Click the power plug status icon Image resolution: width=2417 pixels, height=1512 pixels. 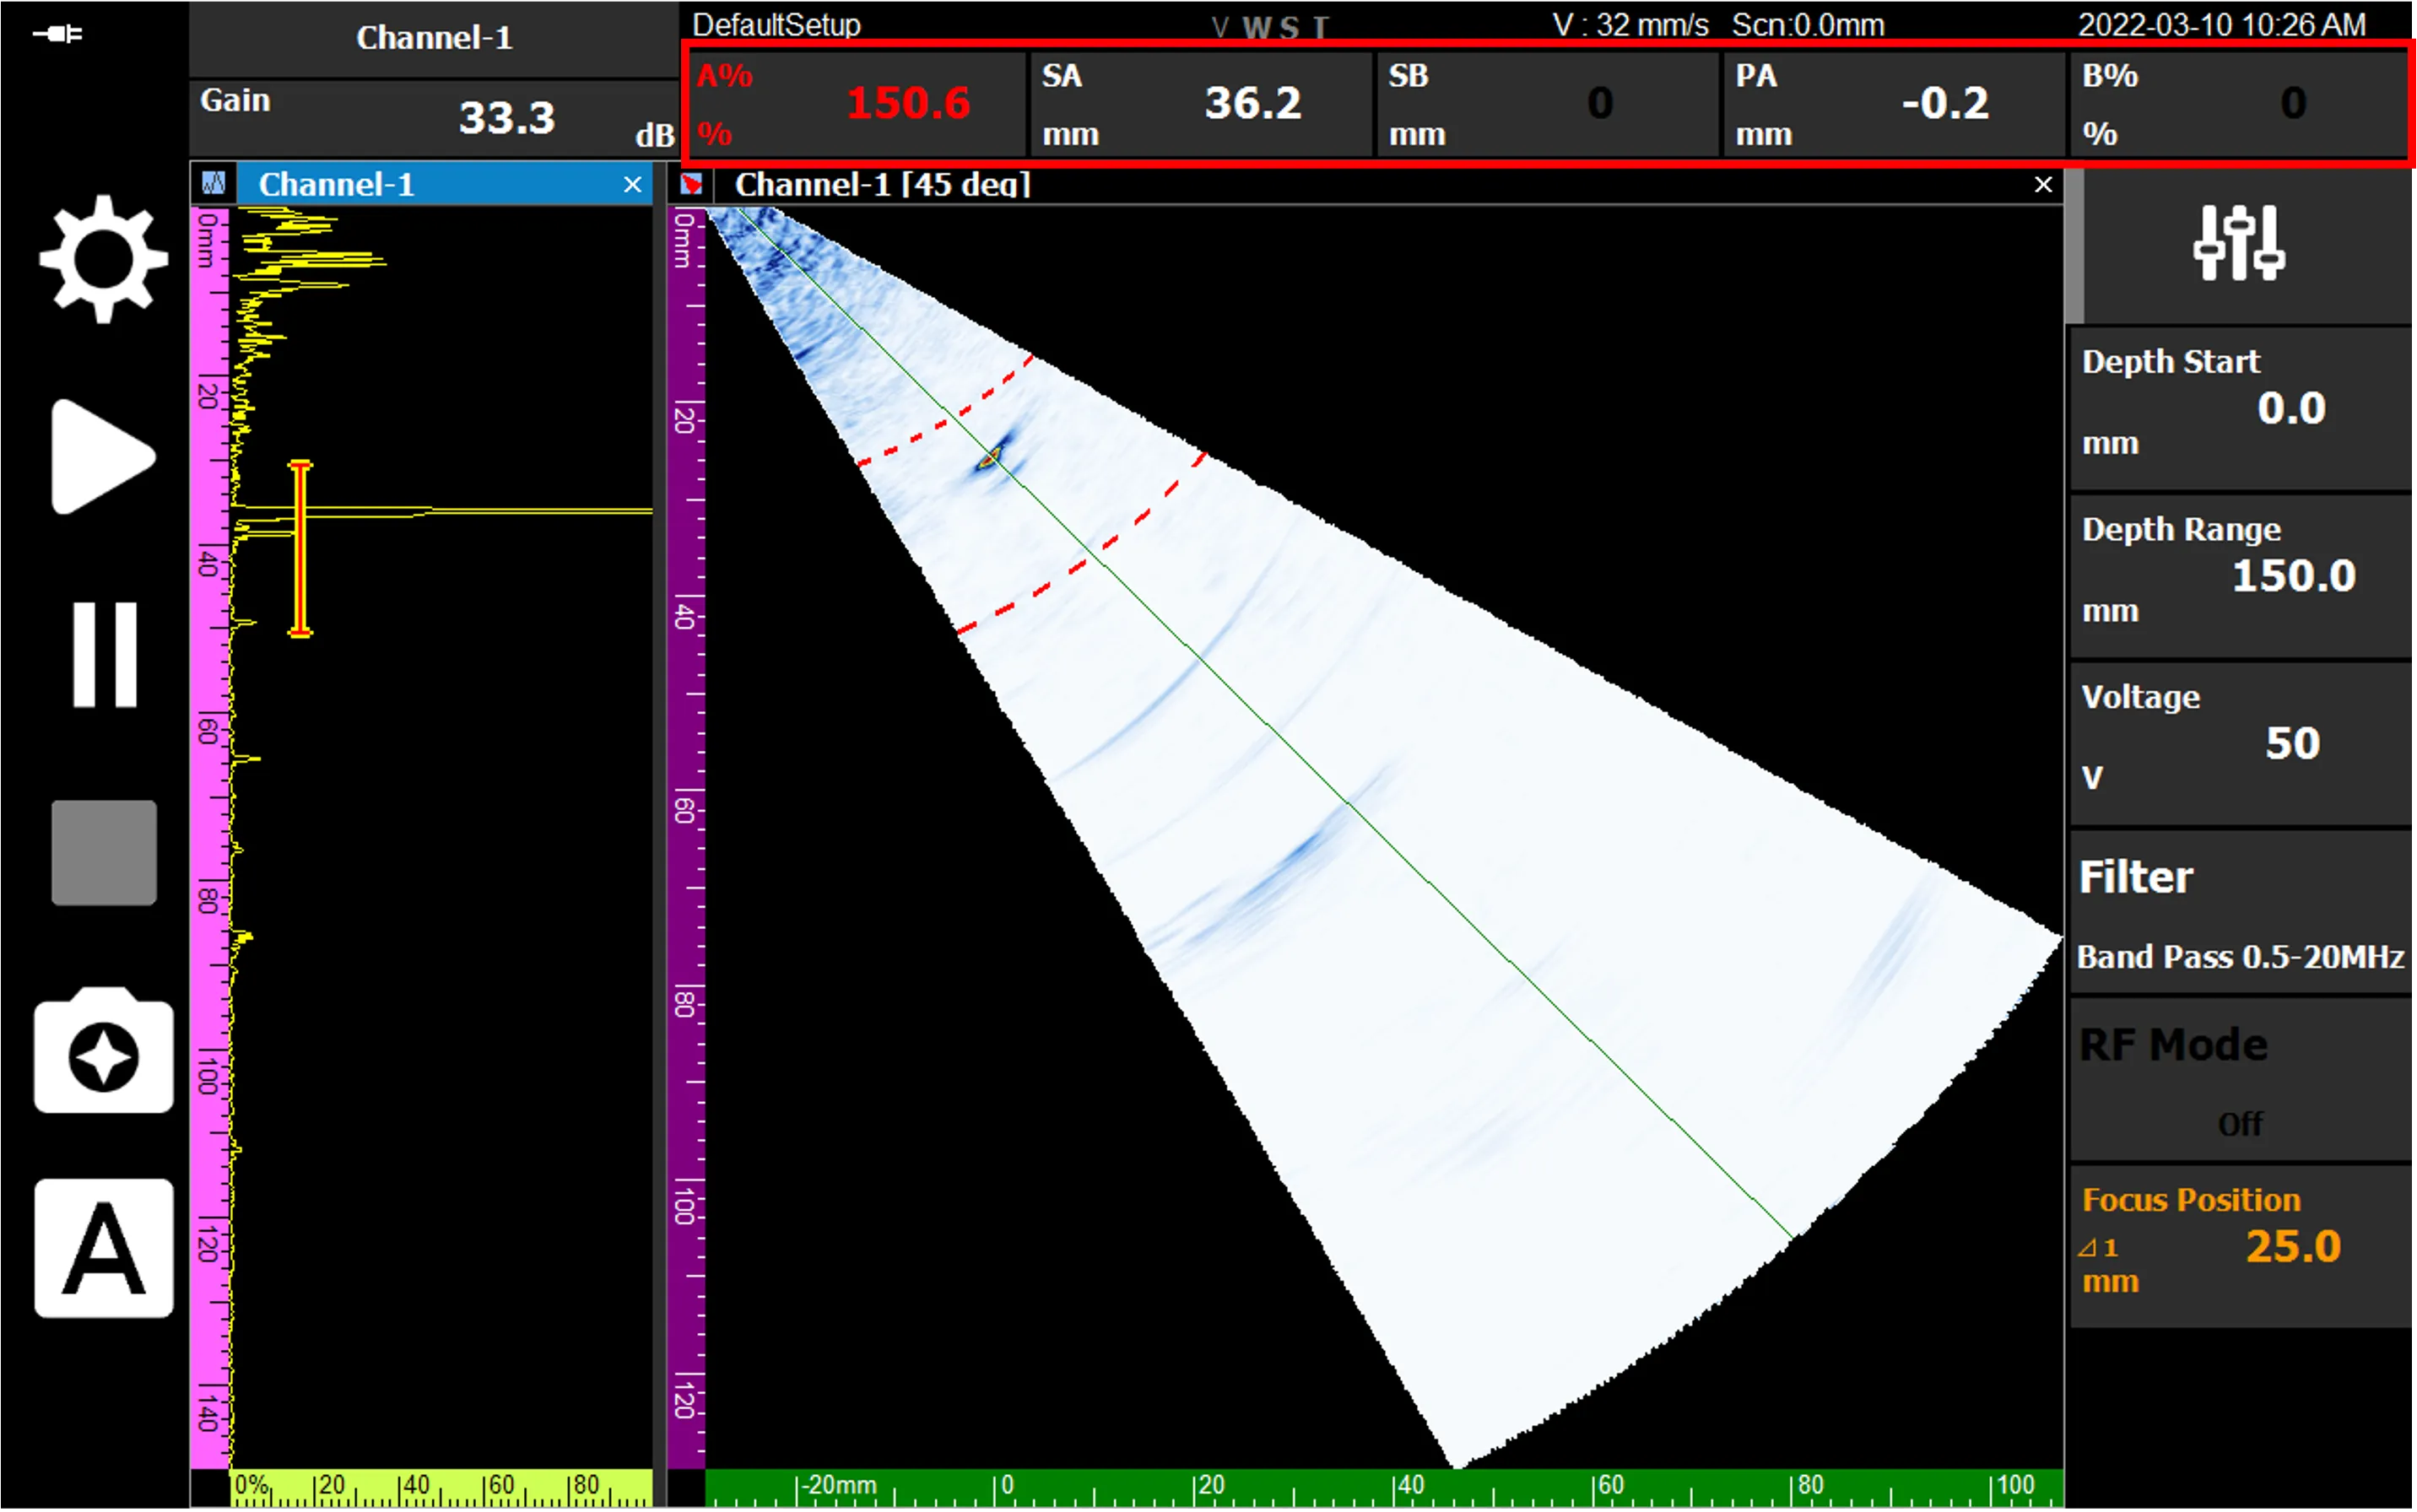58,34
